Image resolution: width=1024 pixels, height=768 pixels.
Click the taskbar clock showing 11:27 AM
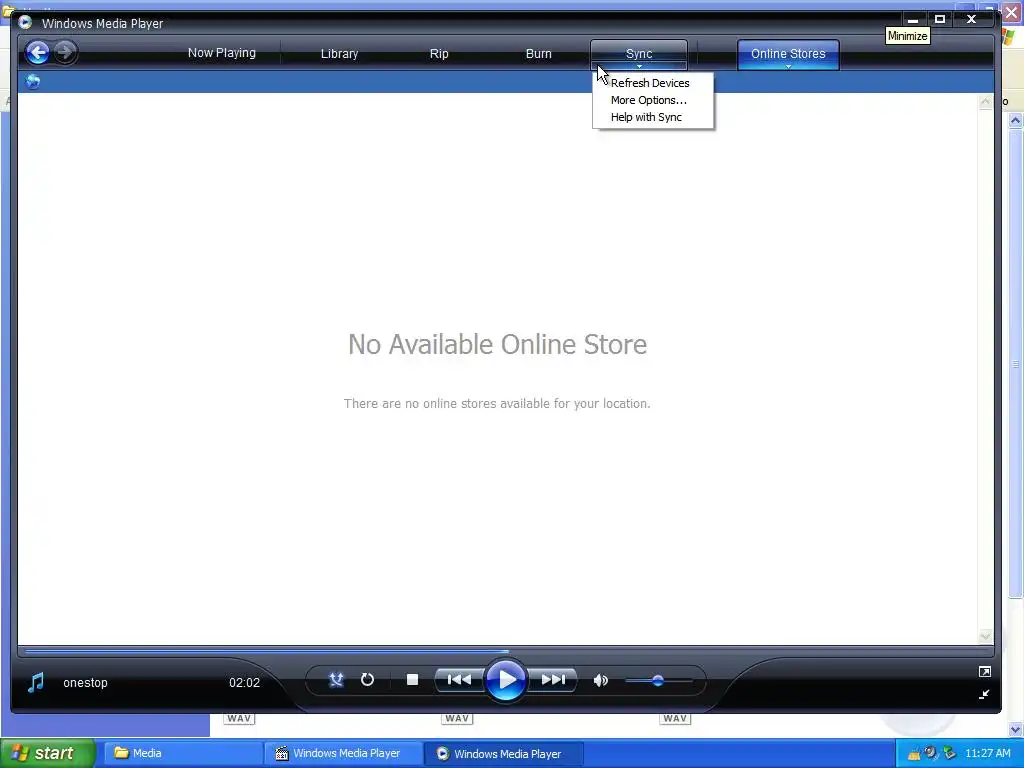click(x=987, y=753)
